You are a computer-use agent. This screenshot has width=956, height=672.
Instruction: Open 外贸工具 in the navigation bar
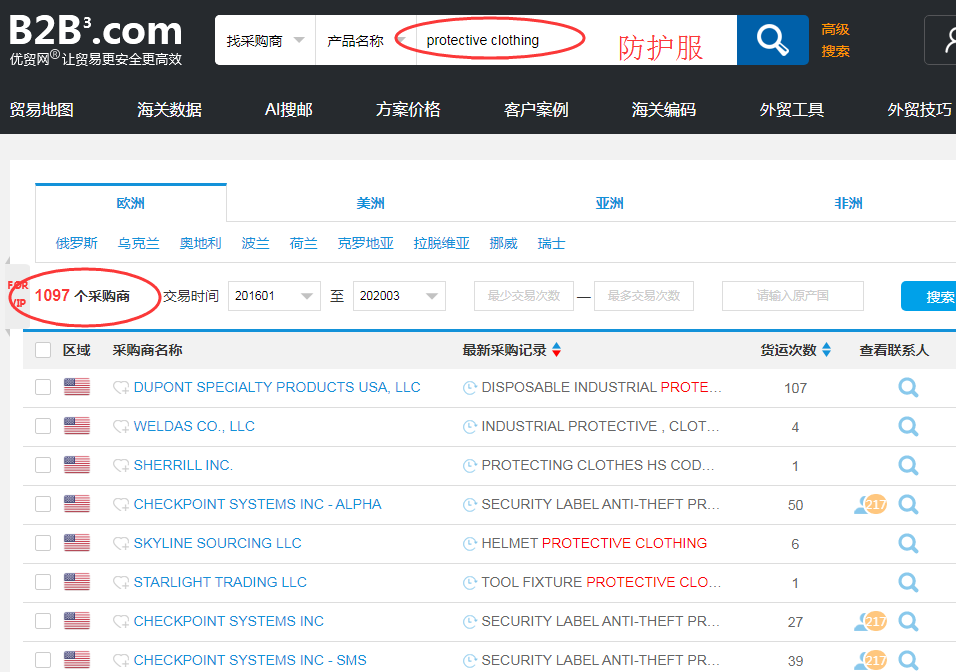[x=791, y=110]
